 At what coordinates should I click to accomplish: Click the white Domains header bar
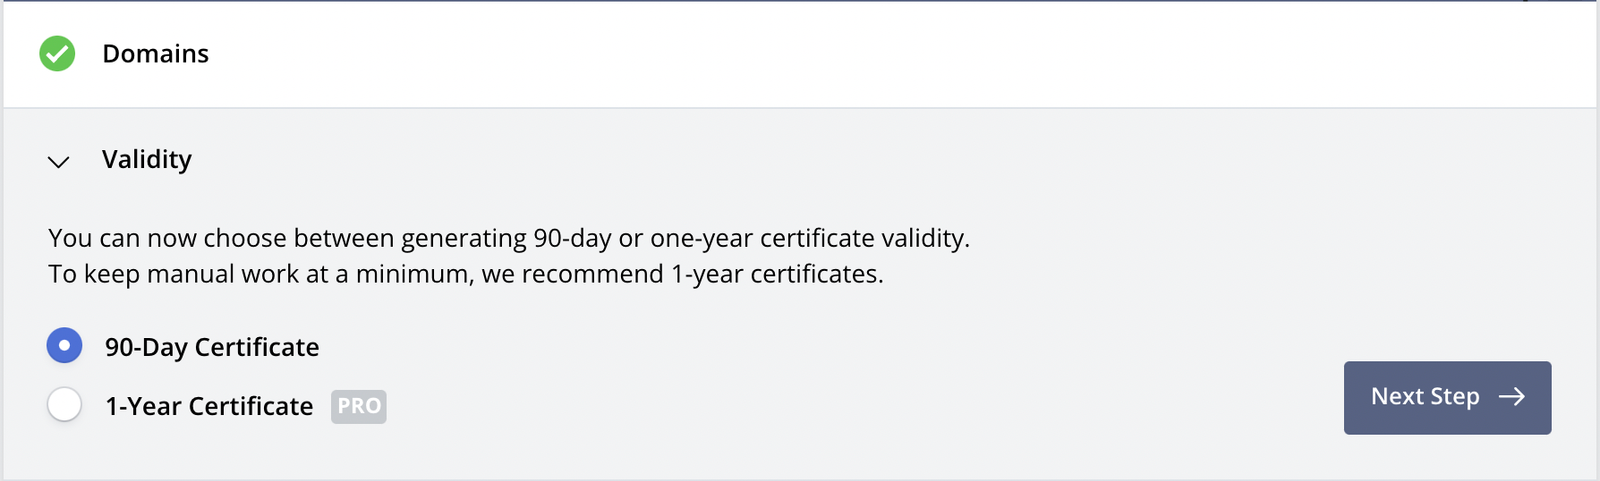[800, 54]
